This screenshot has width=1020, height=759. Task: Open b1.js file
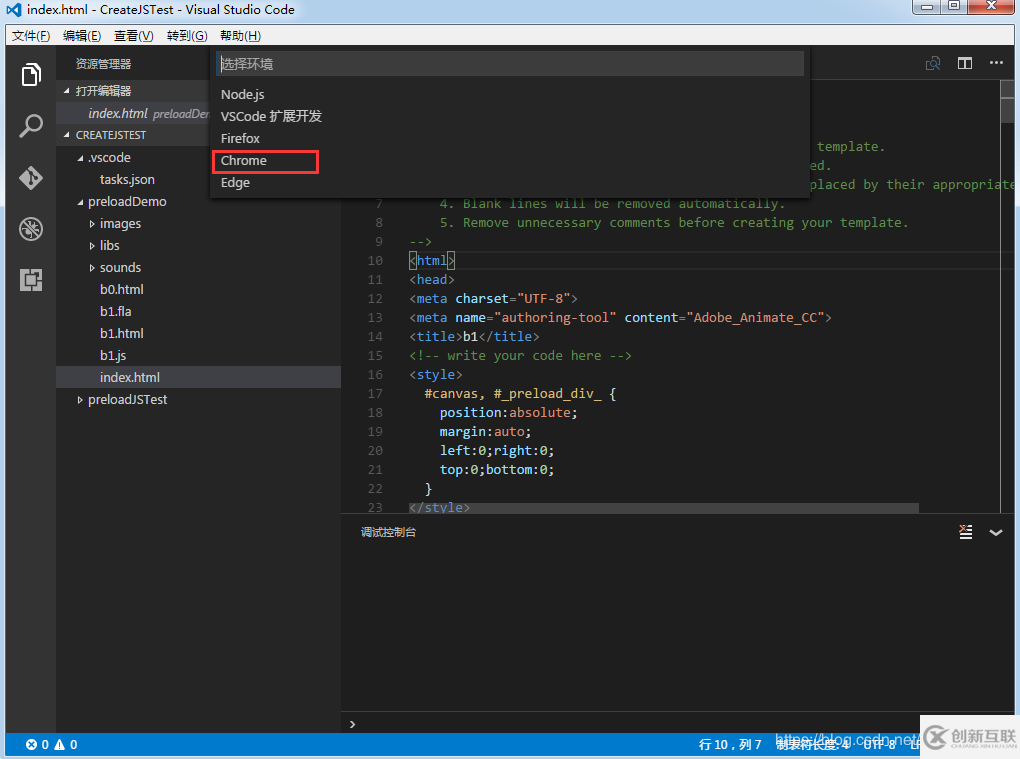click(113, 356)
